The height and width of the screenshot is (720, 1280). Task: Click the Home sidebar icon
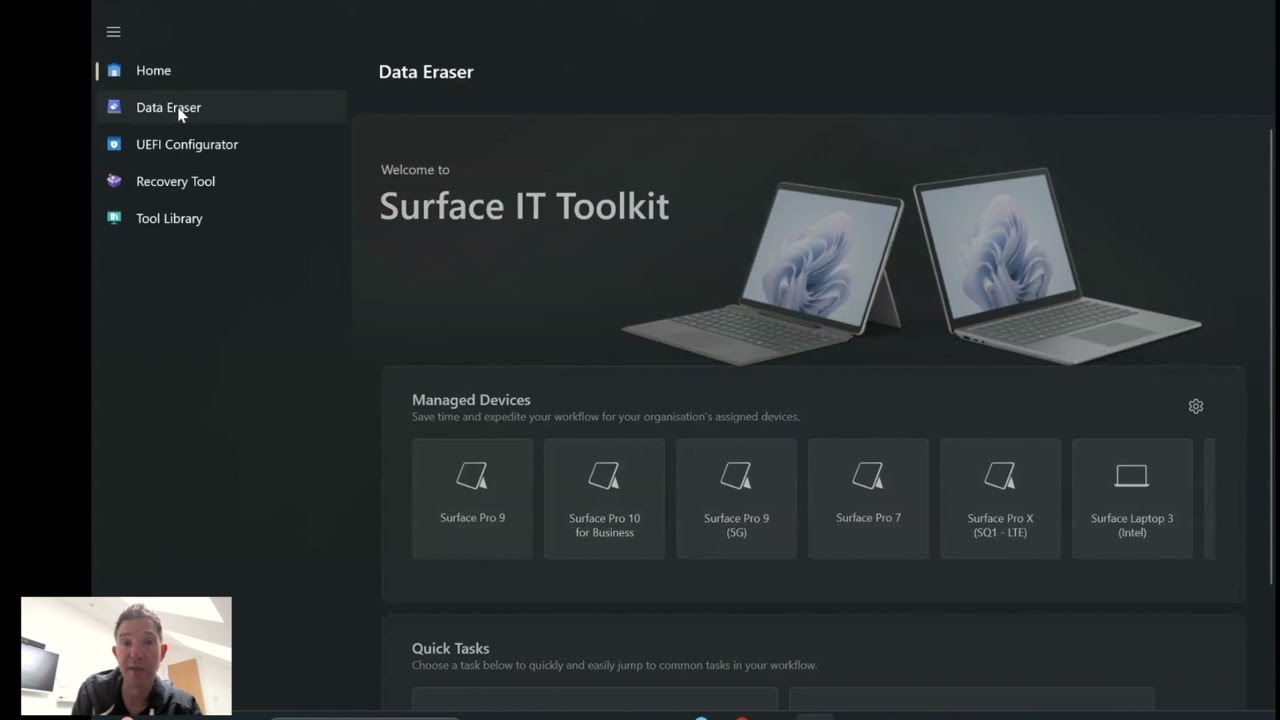[x=114, y=70]
